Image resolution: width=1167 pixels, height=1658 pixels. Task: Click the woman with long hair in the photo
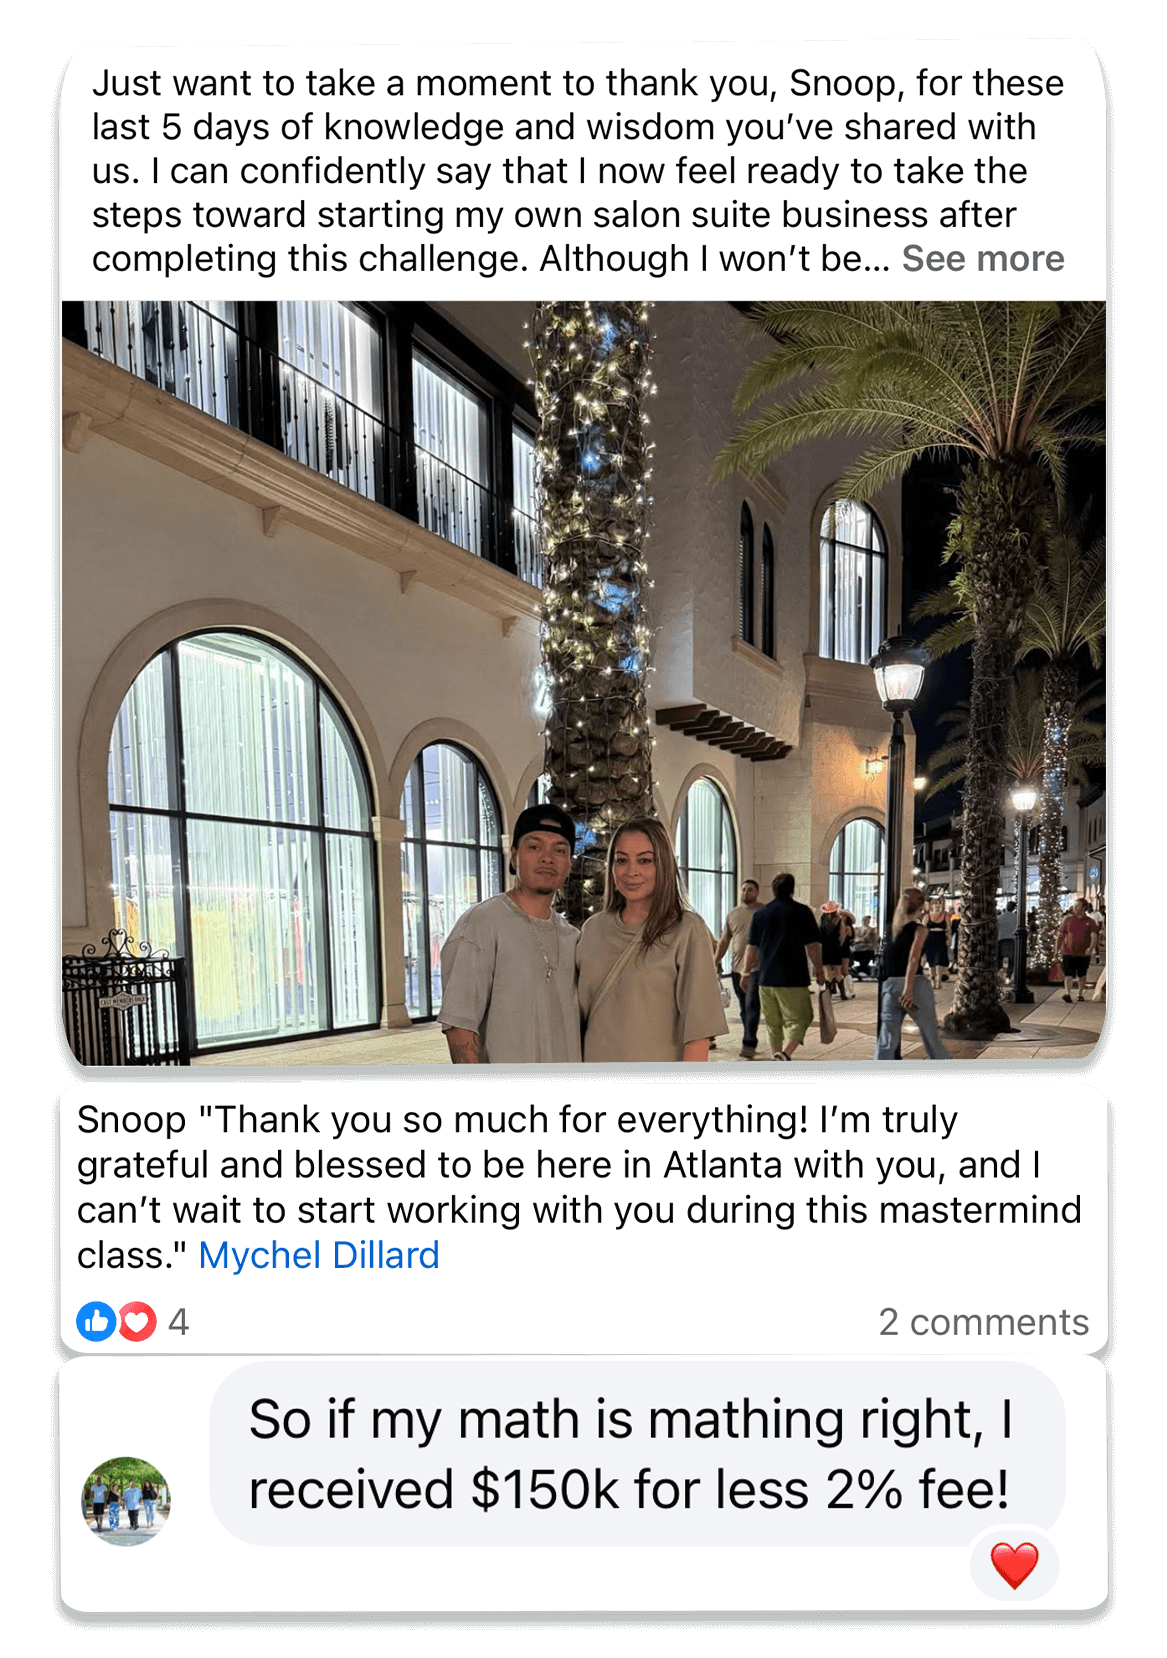click(649, 940)
